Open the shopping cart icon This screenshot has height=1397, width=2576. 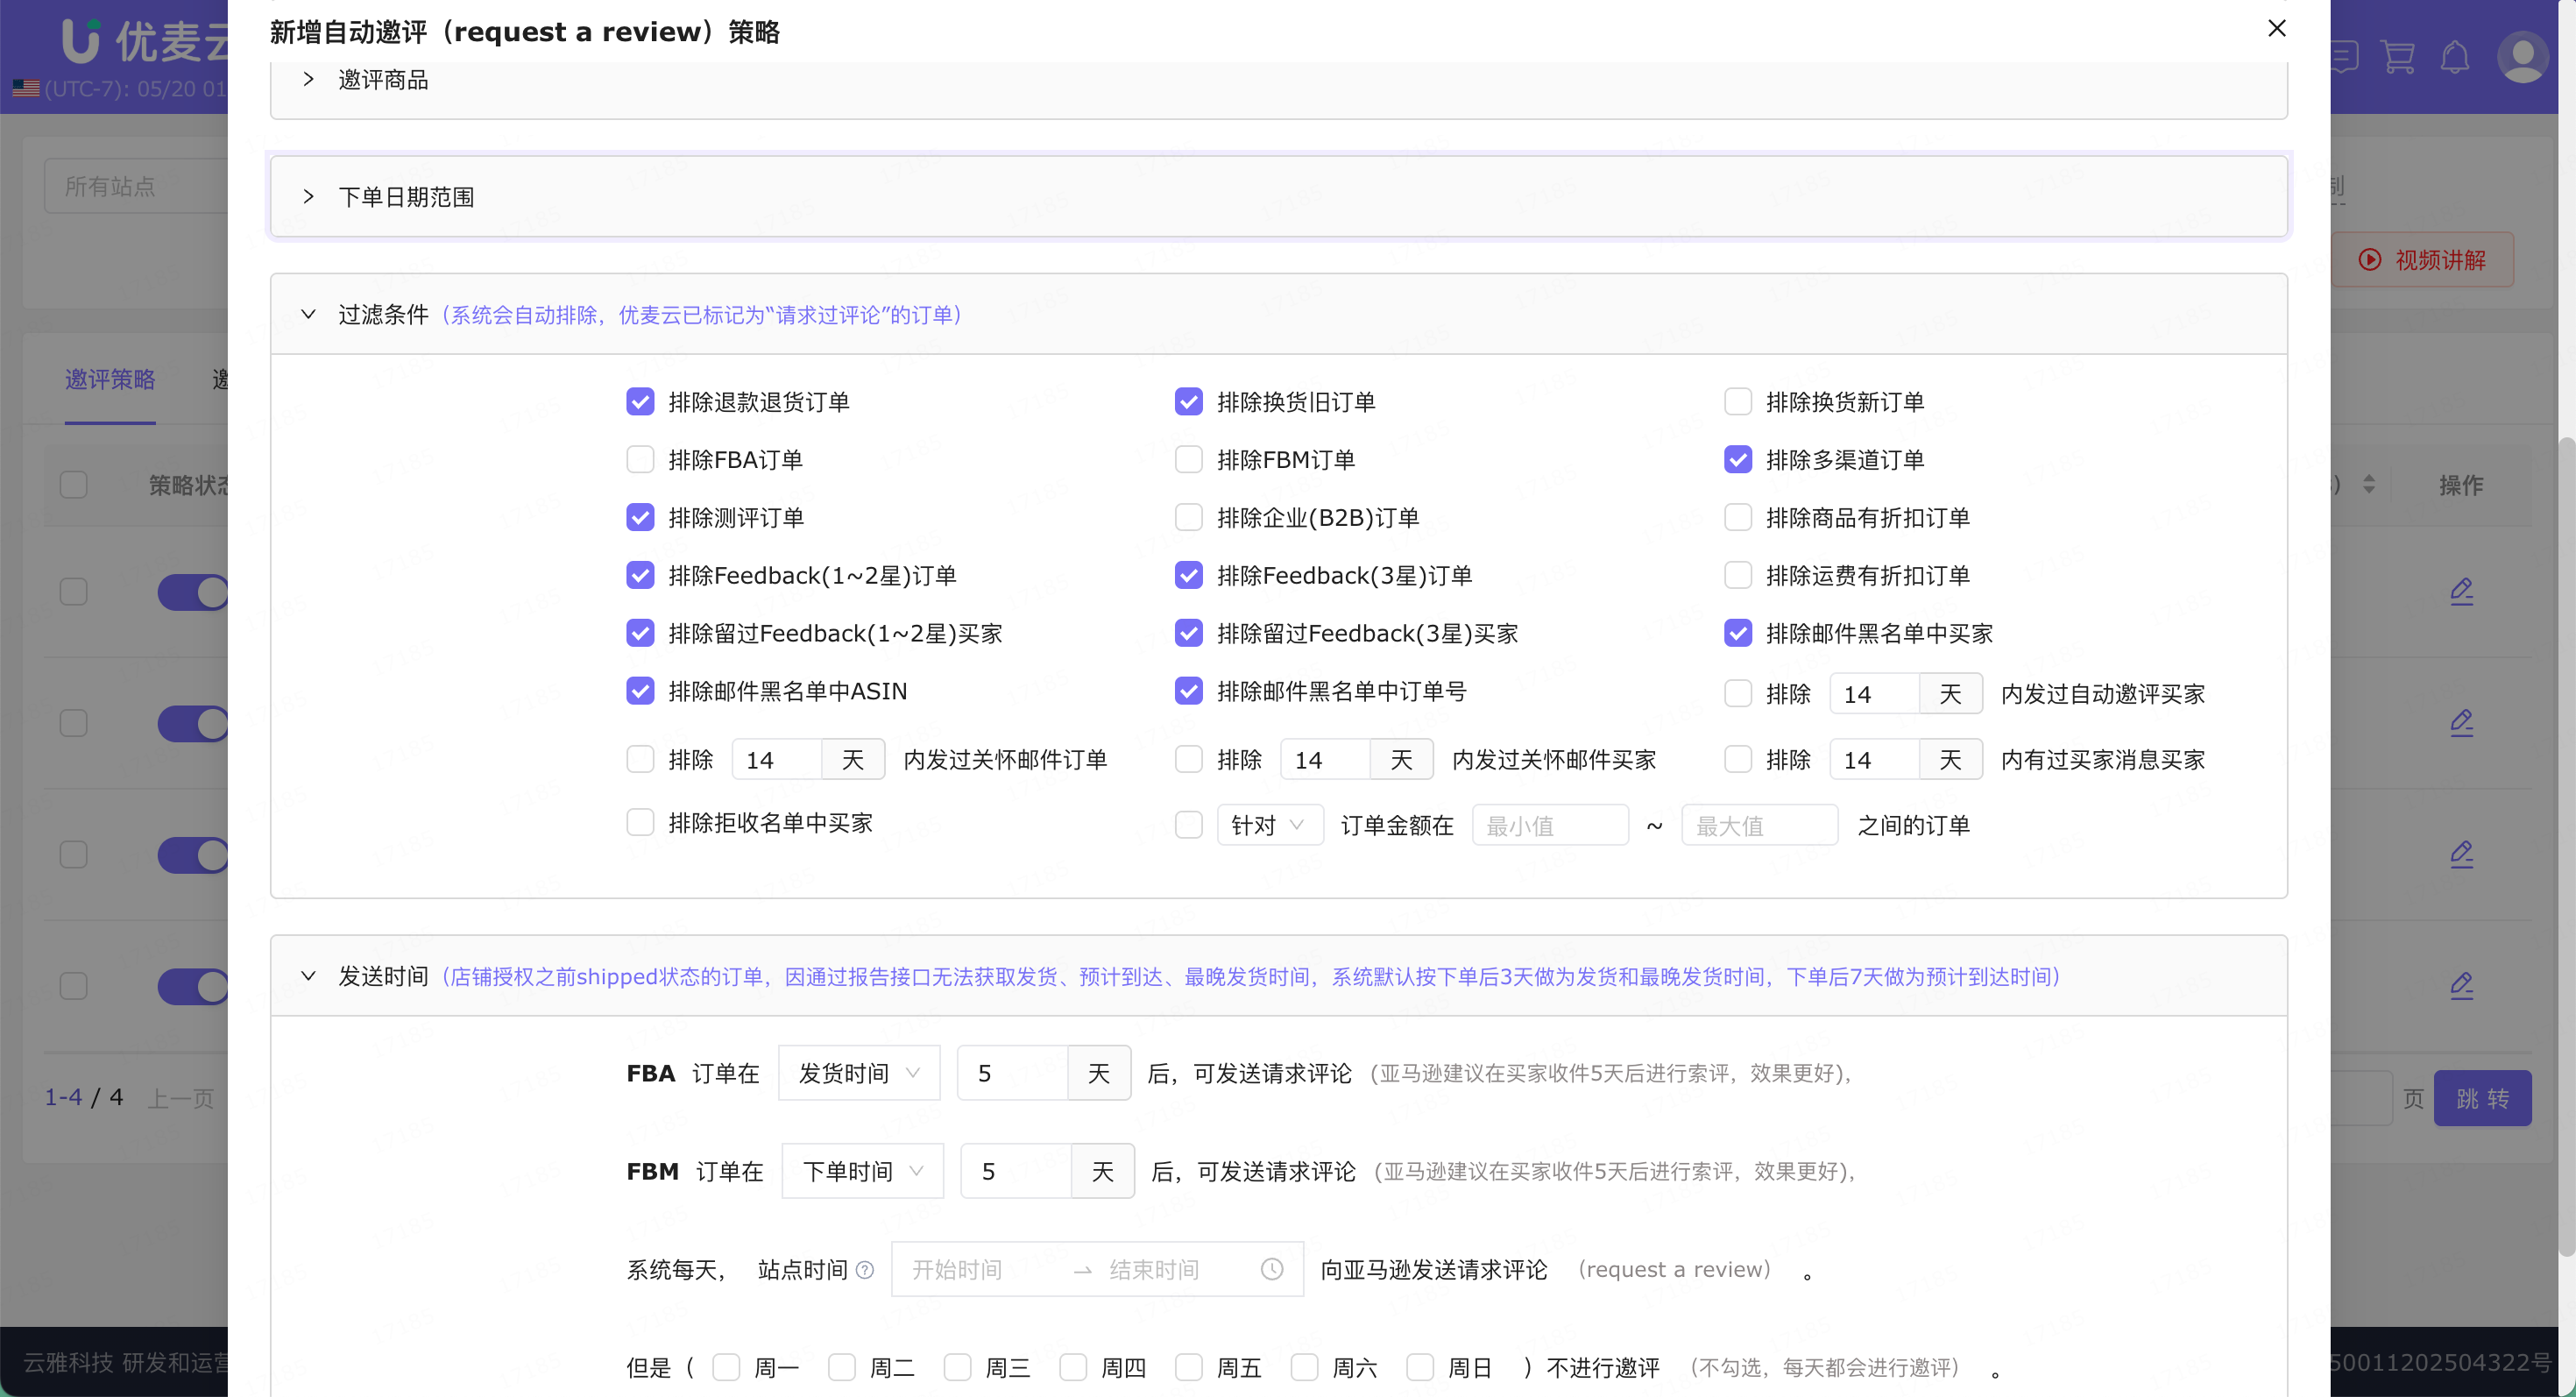point(2398,57)
